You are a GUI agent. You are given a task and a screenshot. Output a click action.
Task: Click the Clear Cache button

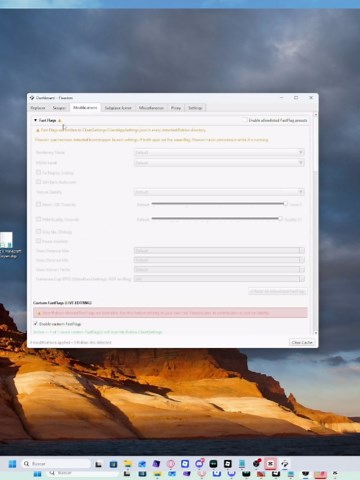coord(302,342)
